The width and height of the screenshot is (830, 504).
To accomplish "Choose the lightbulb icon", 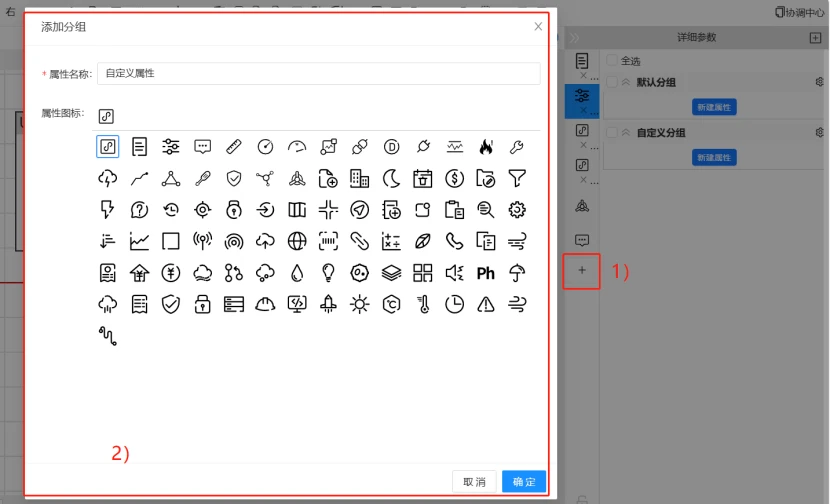I will (x=328, y=273).
